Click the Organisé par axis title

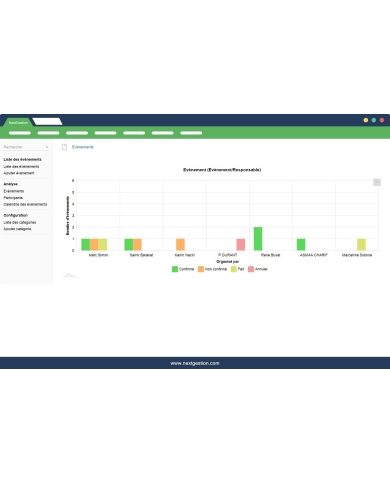point(227,262)
